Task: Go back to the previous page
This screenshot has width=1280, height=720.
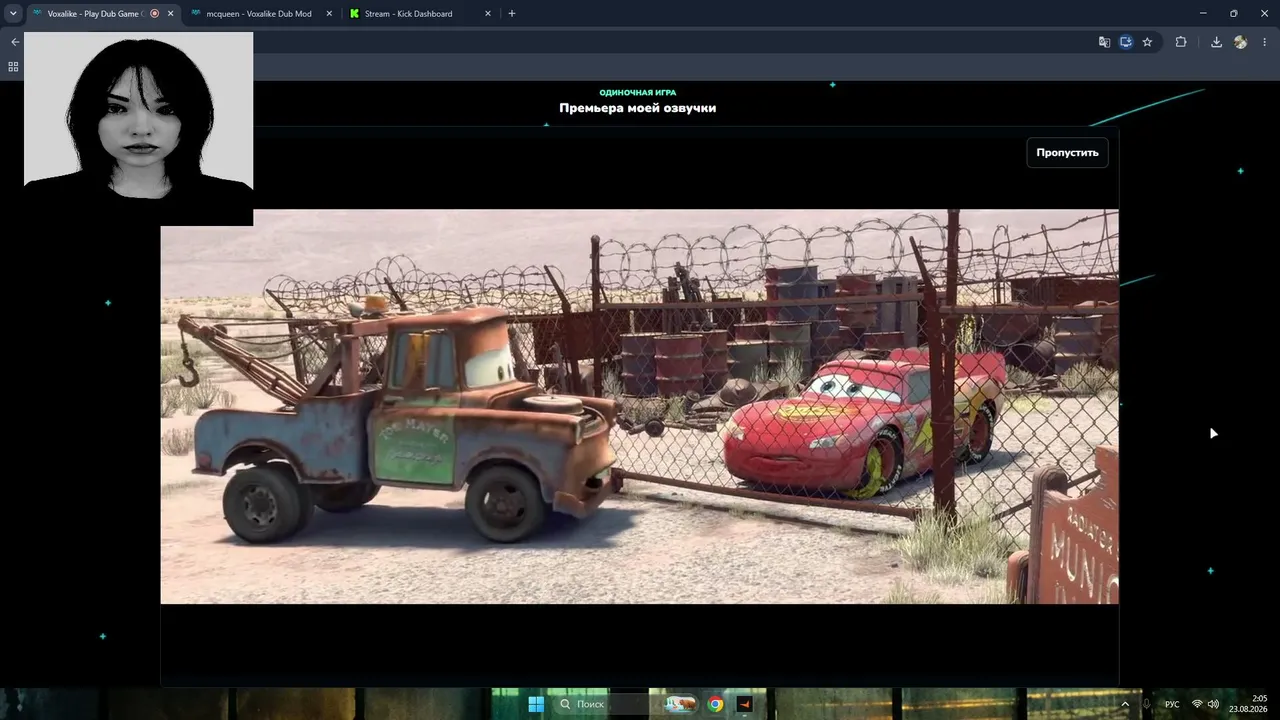Action: tap(14, 42)
